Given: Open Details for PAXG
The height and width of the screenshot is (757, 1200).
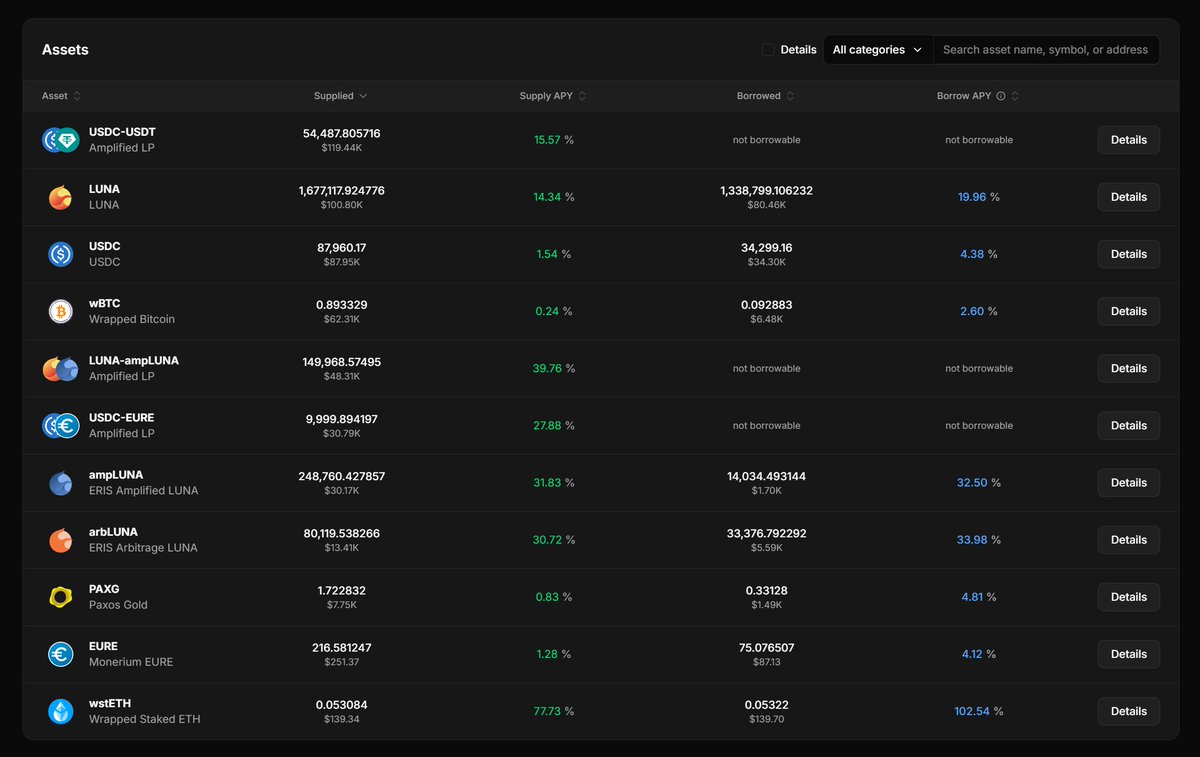Looking at the screenshot, I should point(1128,597).
